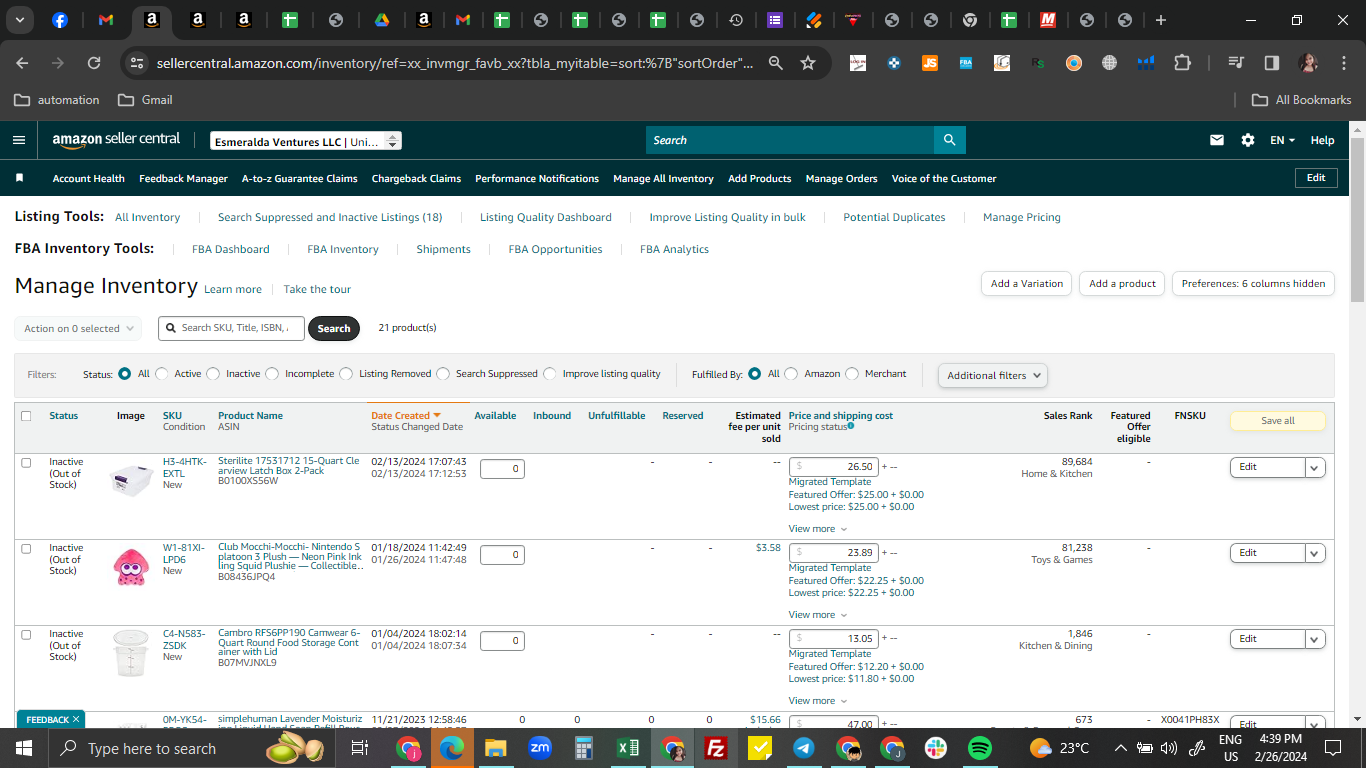Choose the Incomplete status filter

tap(272, 374)
